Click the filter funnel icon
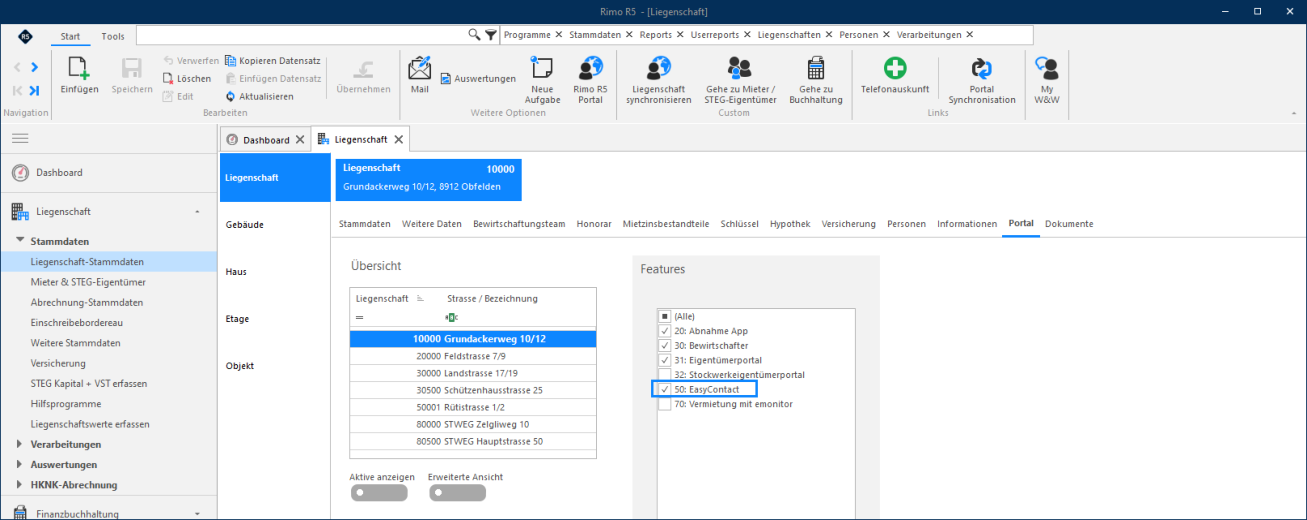This screenshot has width=1307, height=520. [x=490, y=34]
